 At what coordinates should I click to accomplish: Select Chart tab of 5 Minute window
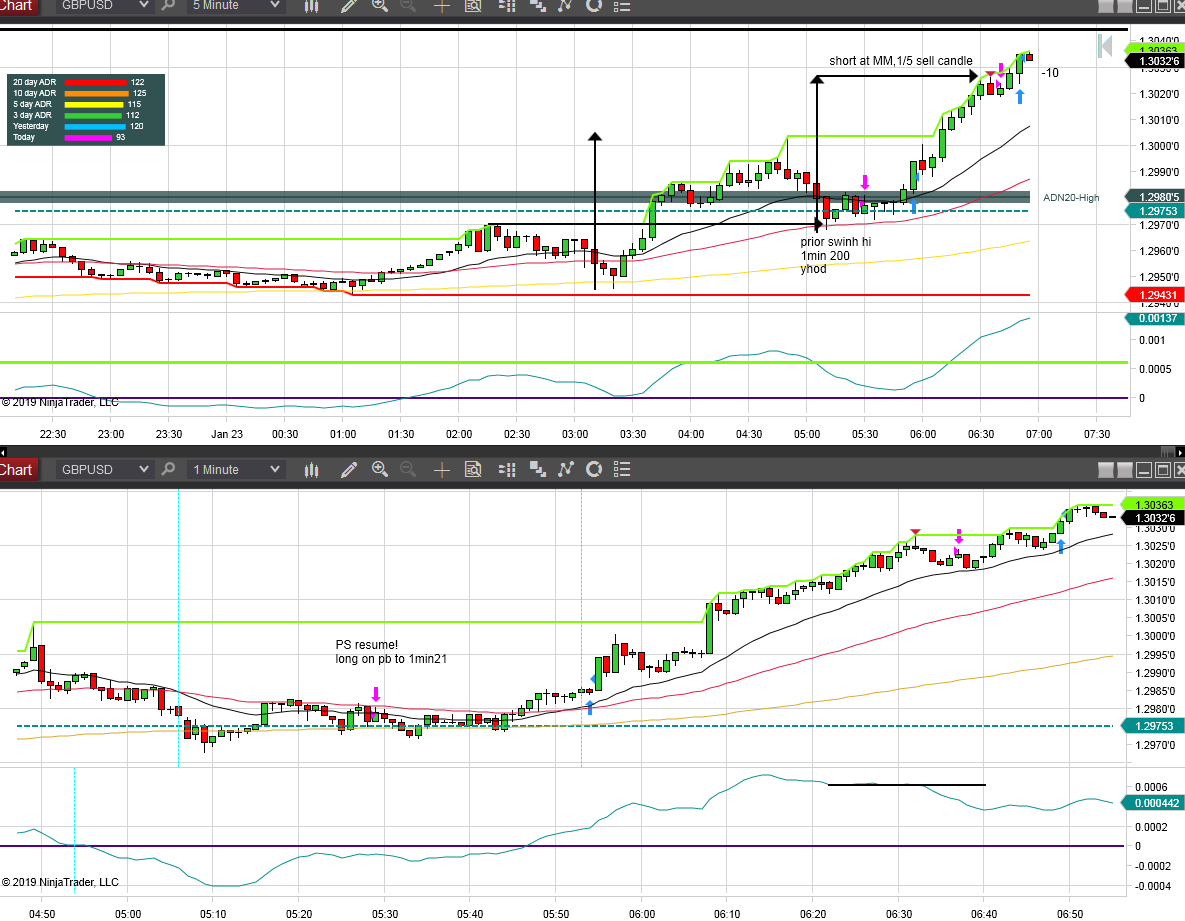point(18,6)
